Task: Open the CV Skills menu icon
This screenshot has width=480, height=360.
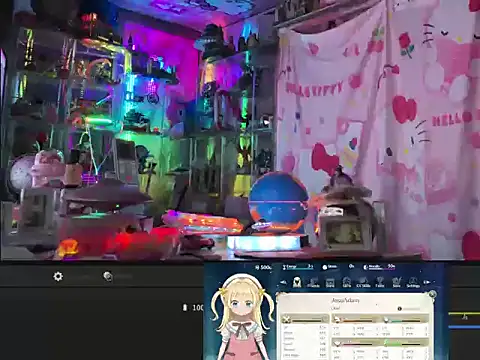Action: coord(363,283)
